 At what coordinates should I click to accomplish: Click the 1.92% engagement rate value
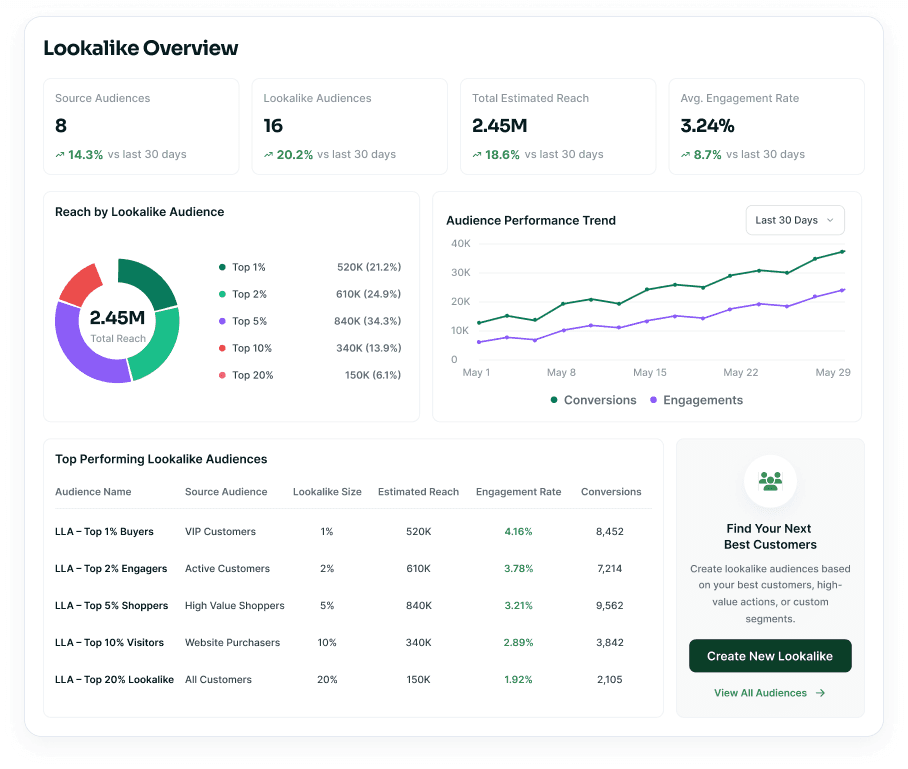[518, 680]
